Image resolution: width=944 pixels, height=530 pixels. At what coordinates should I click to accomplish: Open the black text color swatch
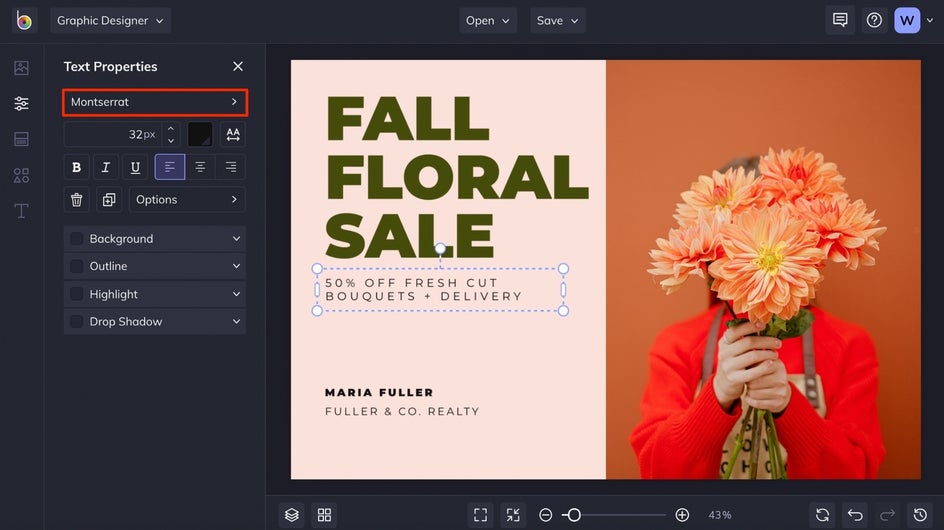(x=200, y=134)
